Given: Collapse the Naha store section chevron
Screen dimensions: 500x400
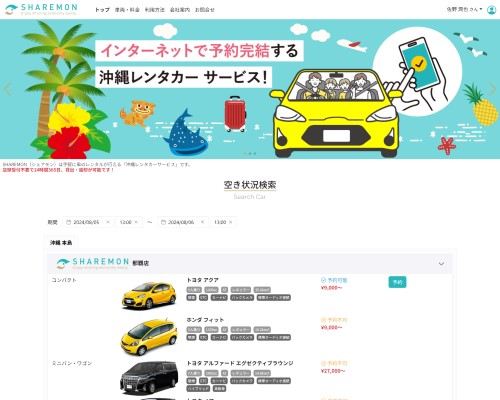Looking at the screenshot, I should pyautogui.click(x=441, y=264).
